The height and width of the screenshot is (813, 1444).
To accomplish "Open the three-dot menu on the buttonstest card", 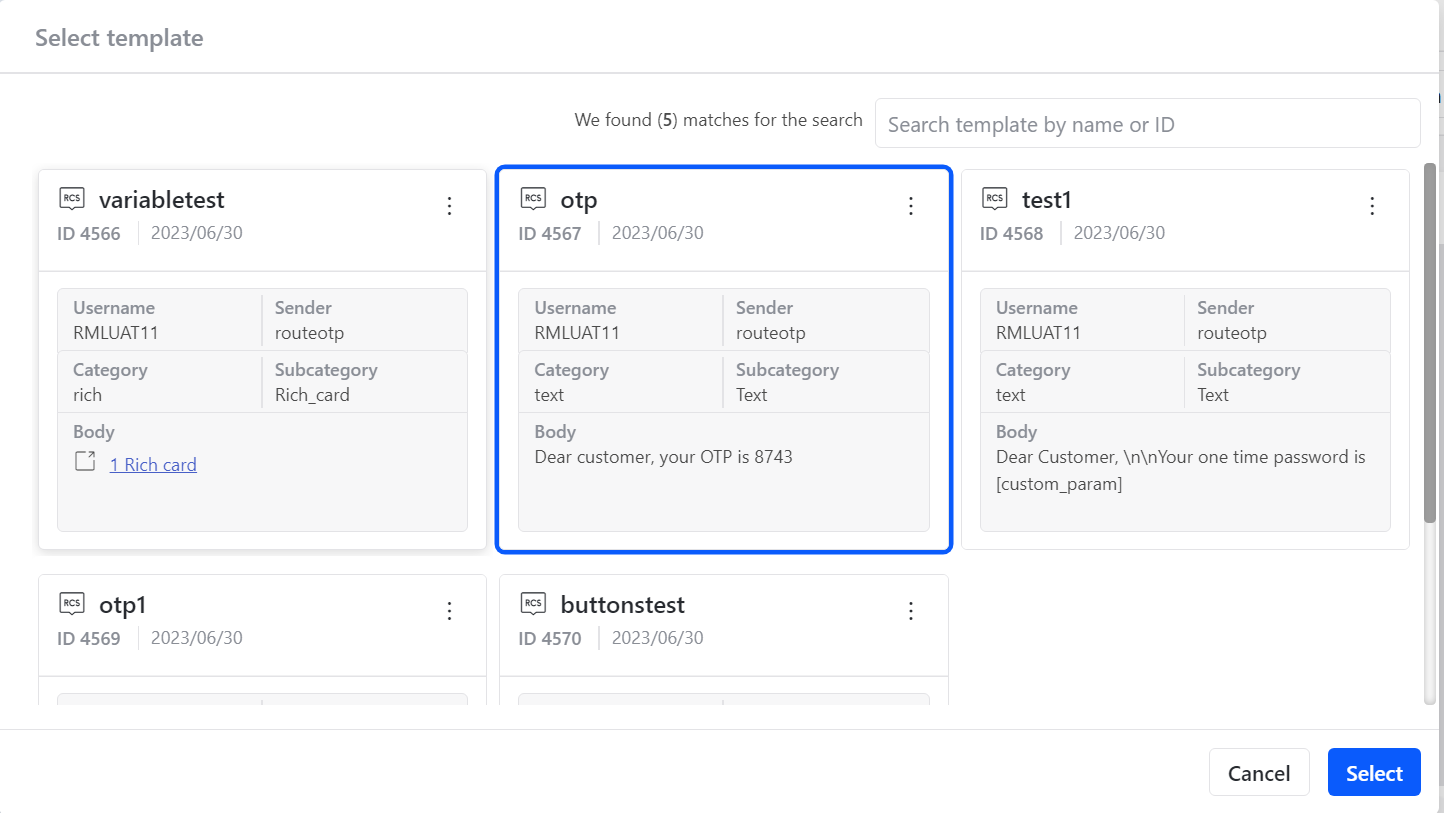I will click(910, 610).
